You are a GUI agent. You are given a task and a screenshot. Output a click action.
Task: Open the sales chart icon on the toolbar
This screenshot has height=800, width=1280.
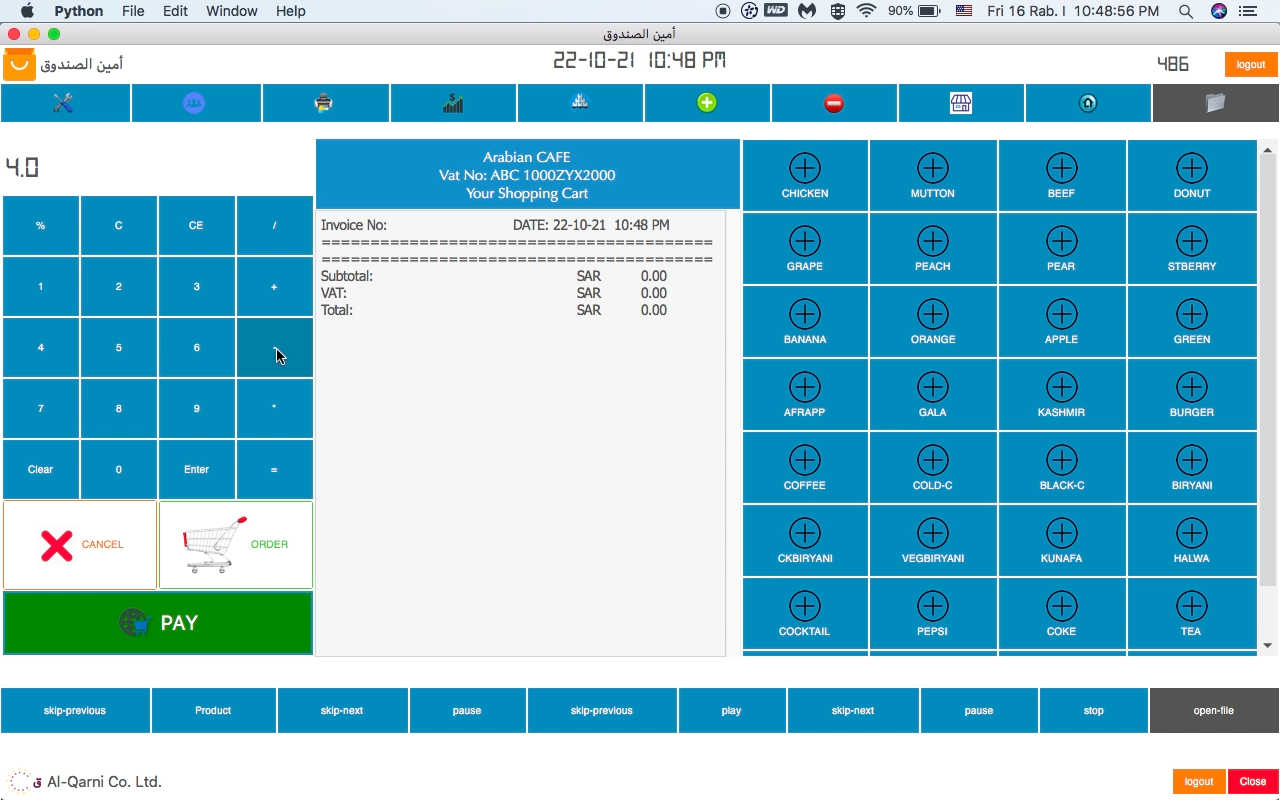coord(453,102)
